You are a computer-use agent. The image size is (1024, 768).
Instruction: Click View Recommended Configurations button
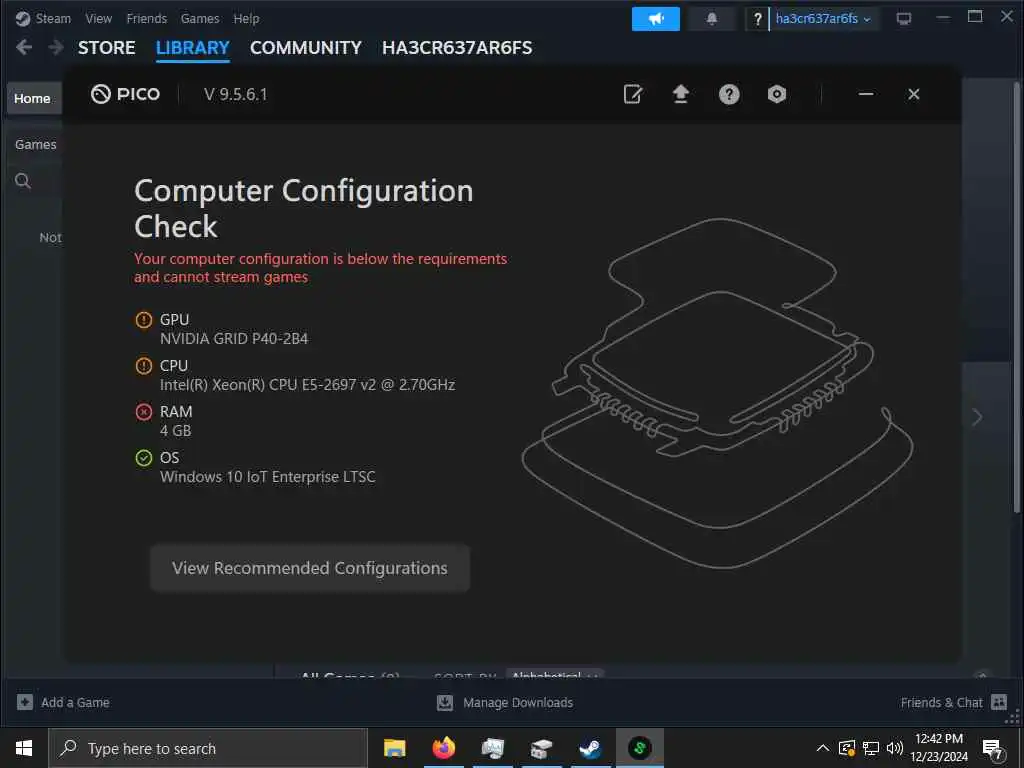310,568
